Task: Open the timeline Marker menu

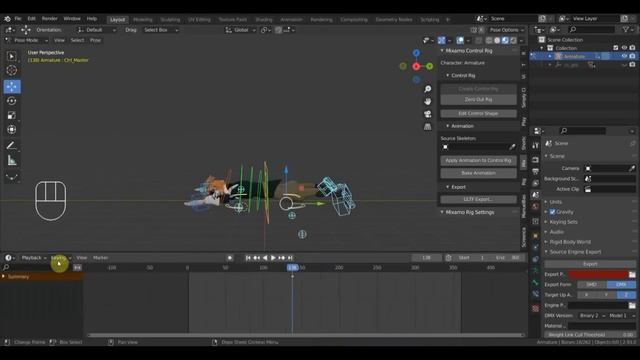Action: coord(101,258)
